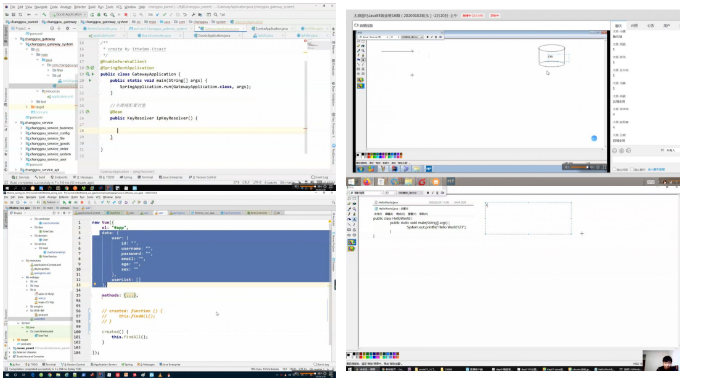This screenshot has height=386, width=705.
Task: Click the green Run arrow in bottom IDE toolbar
Action: point(64,202)
